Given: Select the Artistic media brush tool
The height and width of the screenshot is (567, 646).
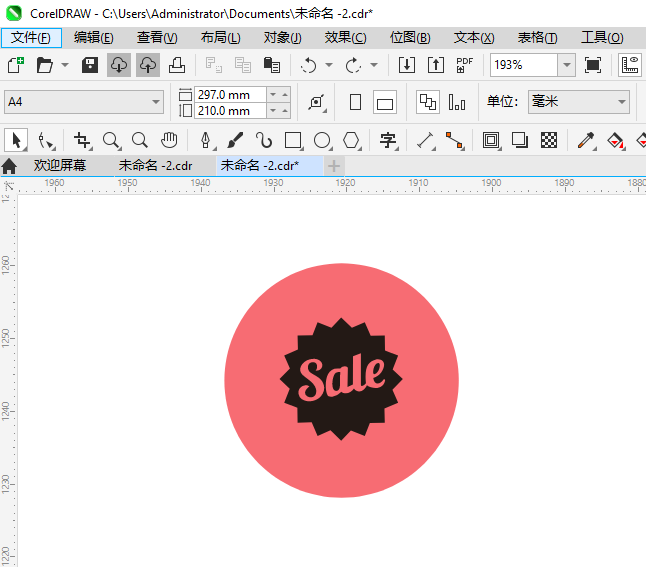Looking at the screenshot, I should pos(235,141).
